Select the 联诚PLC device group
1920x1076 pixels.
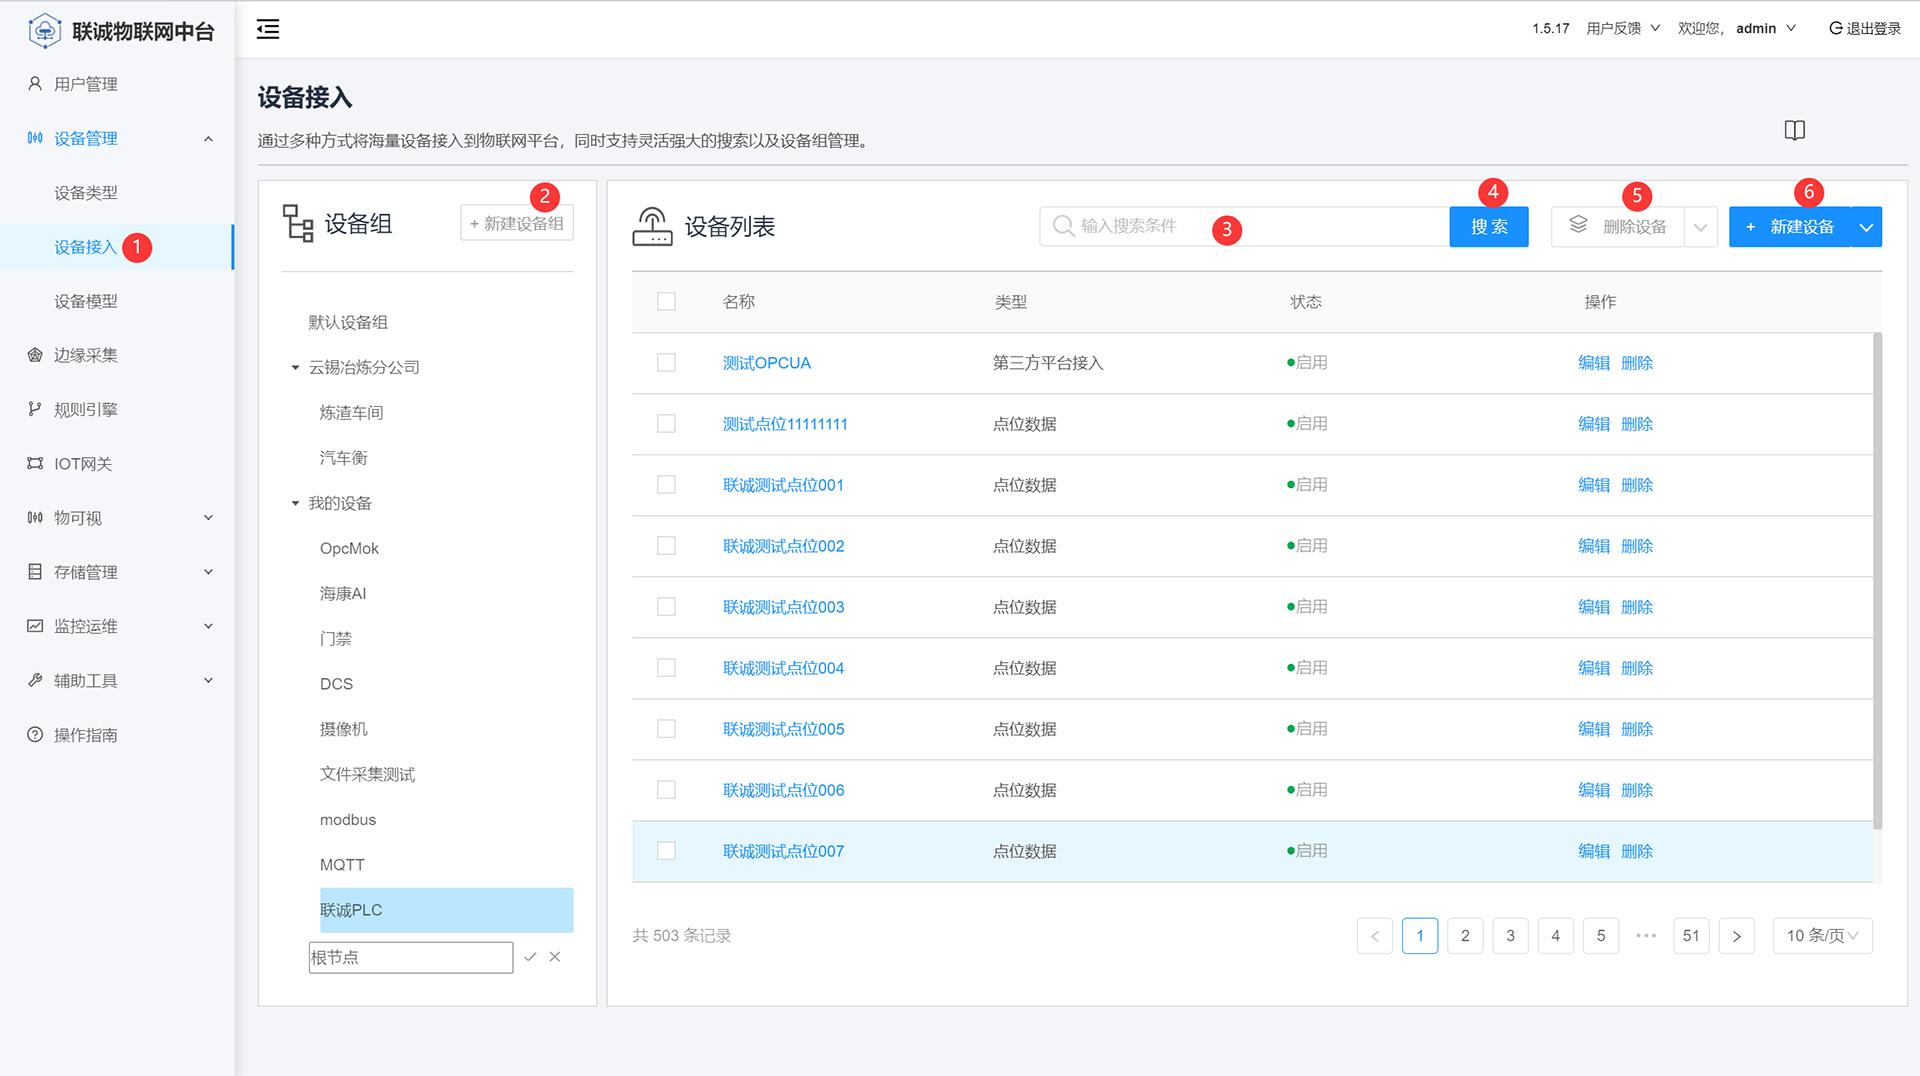tap(446, 910)
